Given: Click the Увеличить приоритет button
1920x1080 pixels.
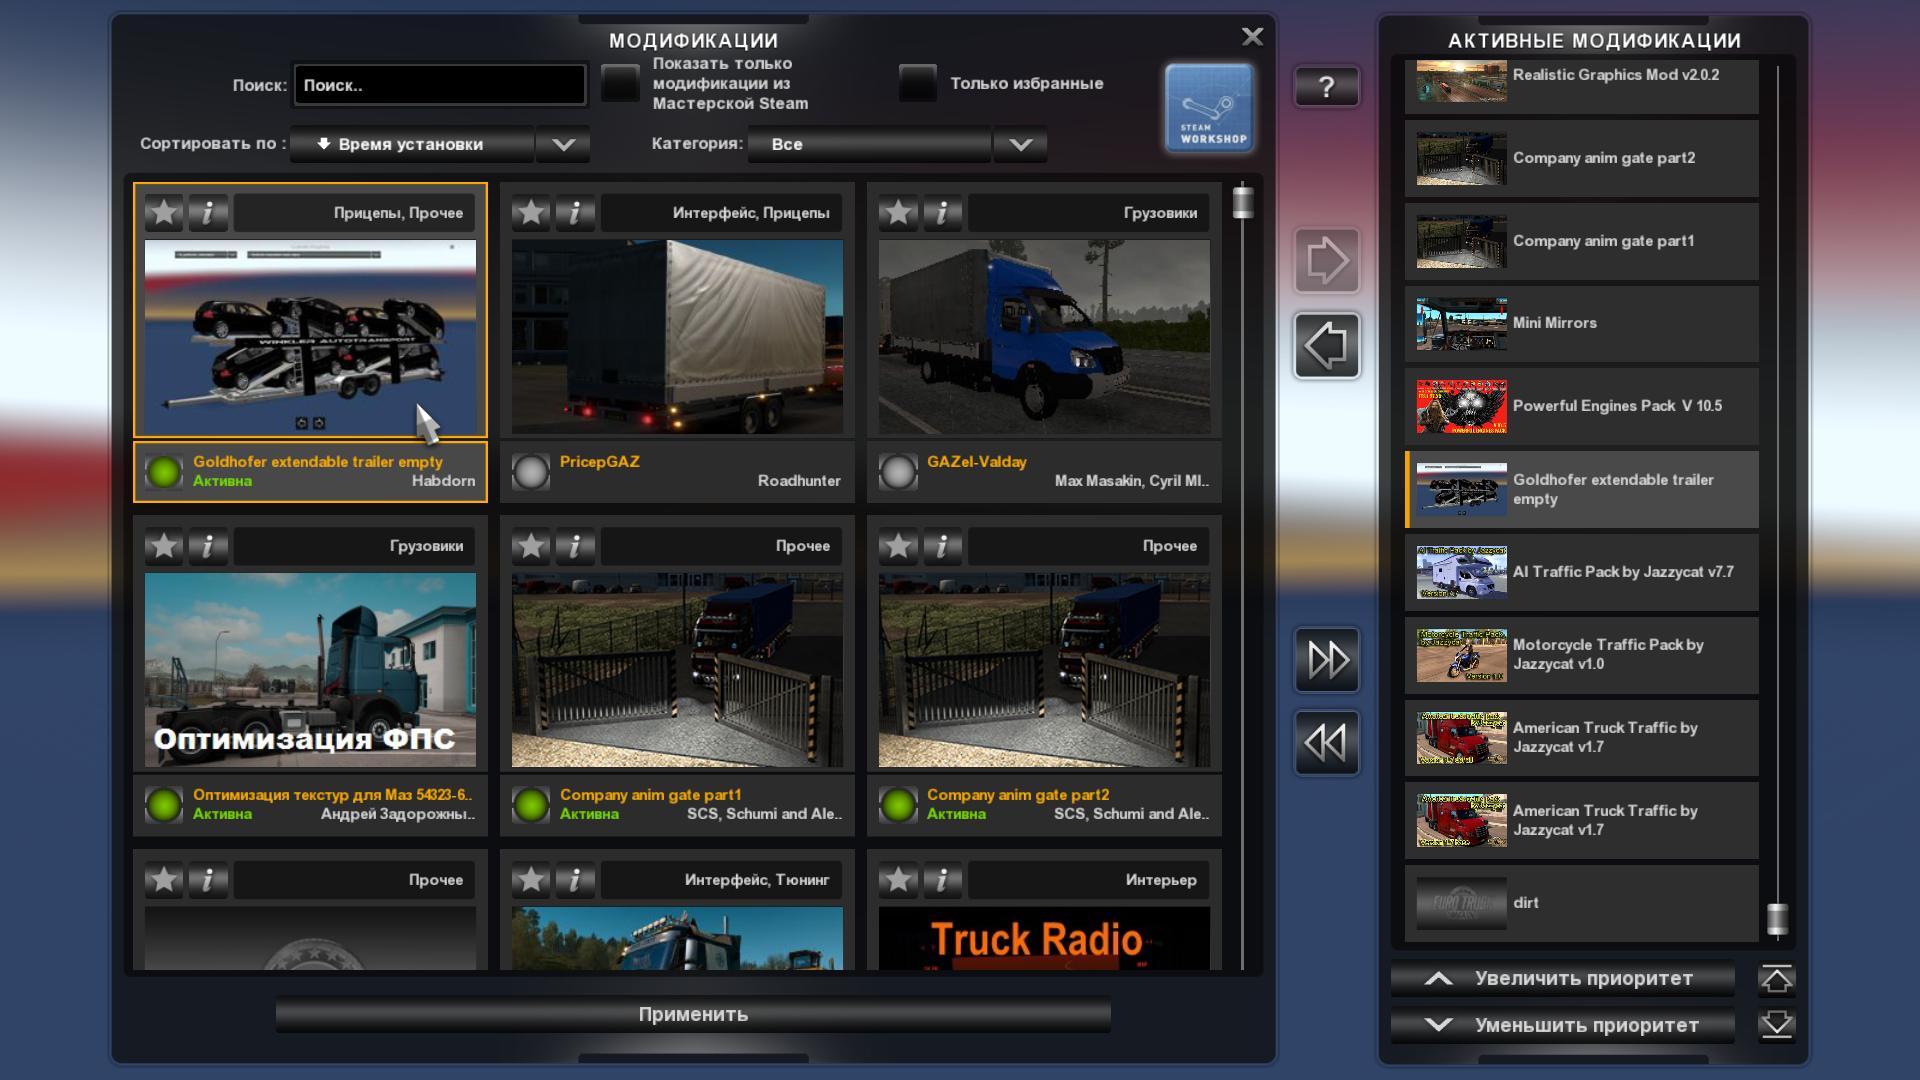Looking at the screenshot, I should point(1562,979).
